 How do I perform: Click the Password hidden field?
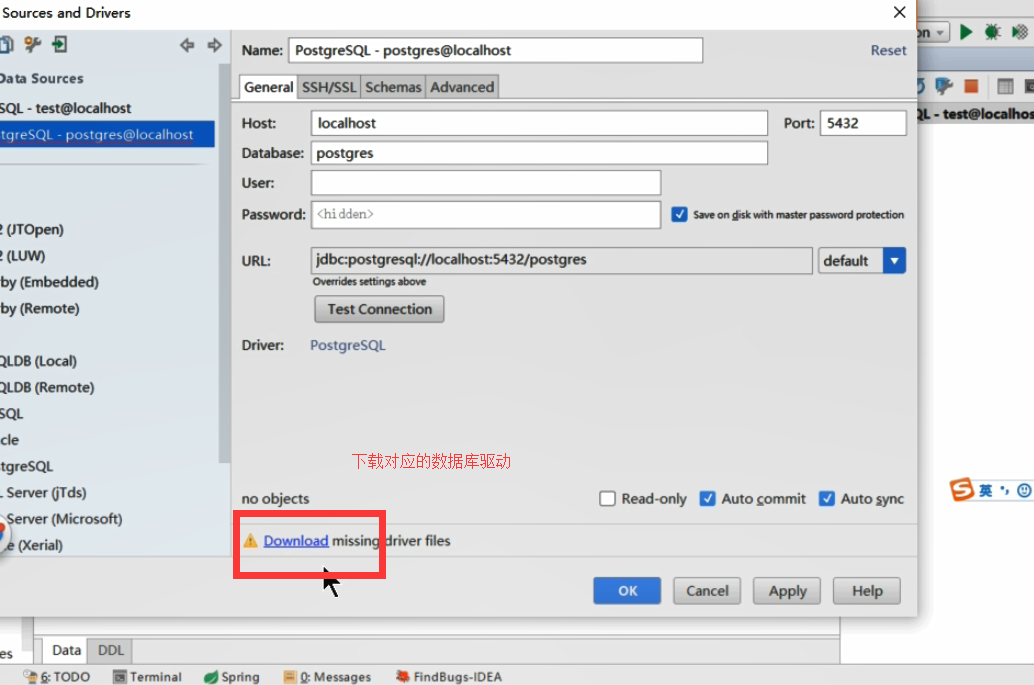point(486,214)
